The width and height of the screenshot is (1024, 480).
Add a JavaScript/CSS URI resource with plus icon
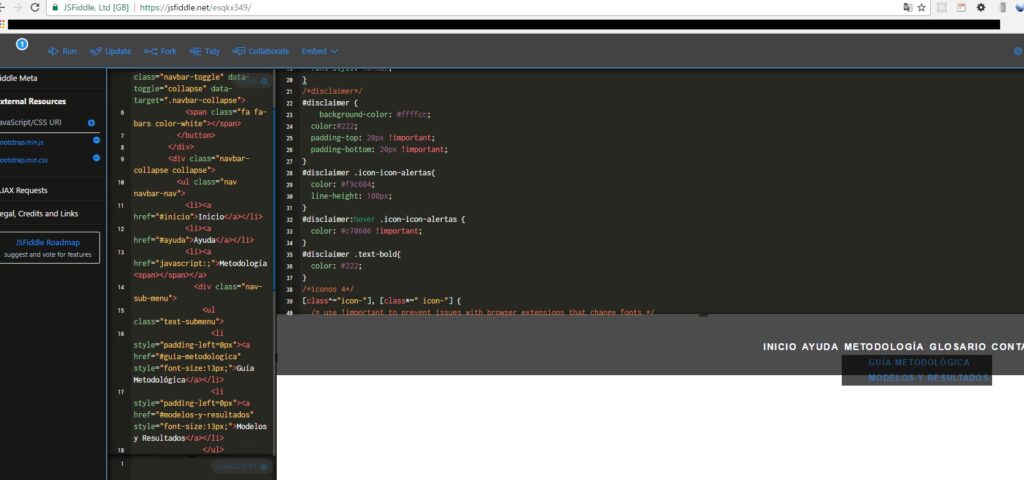91,123
